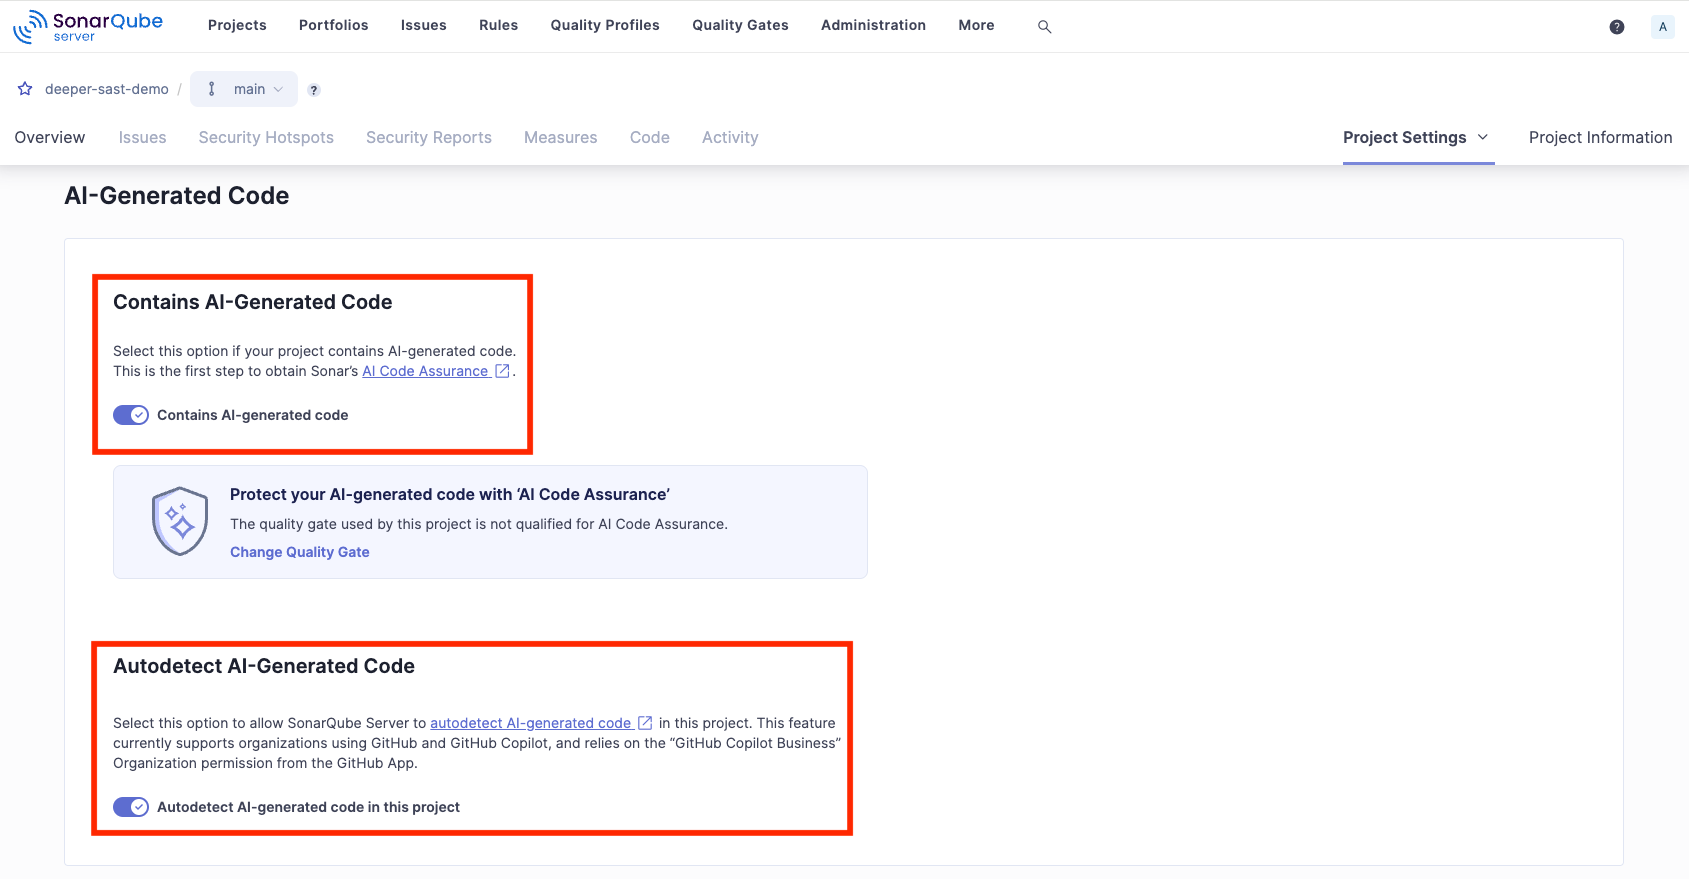This screenshot has width=1689, height=879.
Task: Click the deeper-sast-demo breadcrumb
Action: click(107, 89)
